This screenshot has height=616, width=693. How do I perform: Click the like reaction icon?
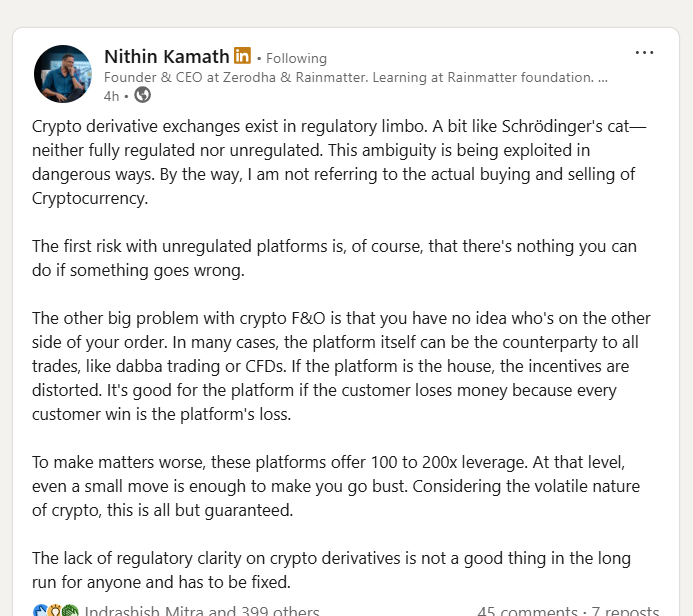pos(39,610)
